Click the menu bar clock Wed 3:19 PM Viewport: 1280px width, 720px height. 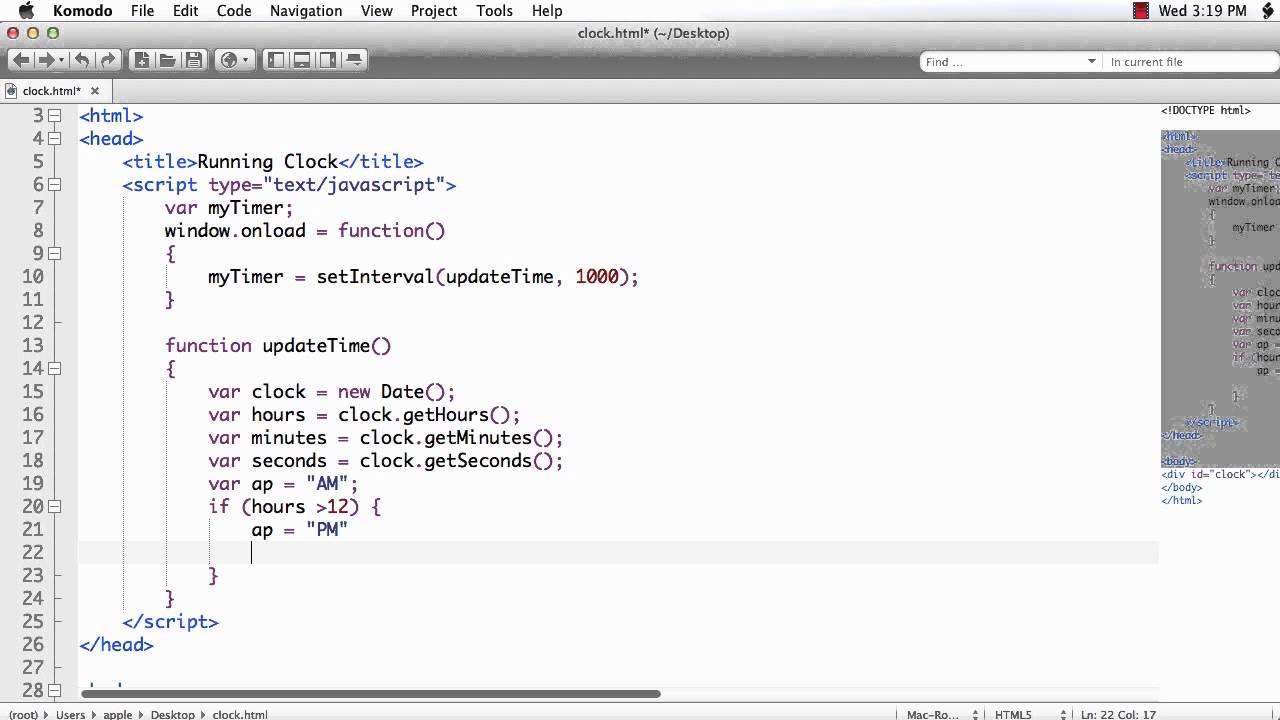pos(1203,11)
